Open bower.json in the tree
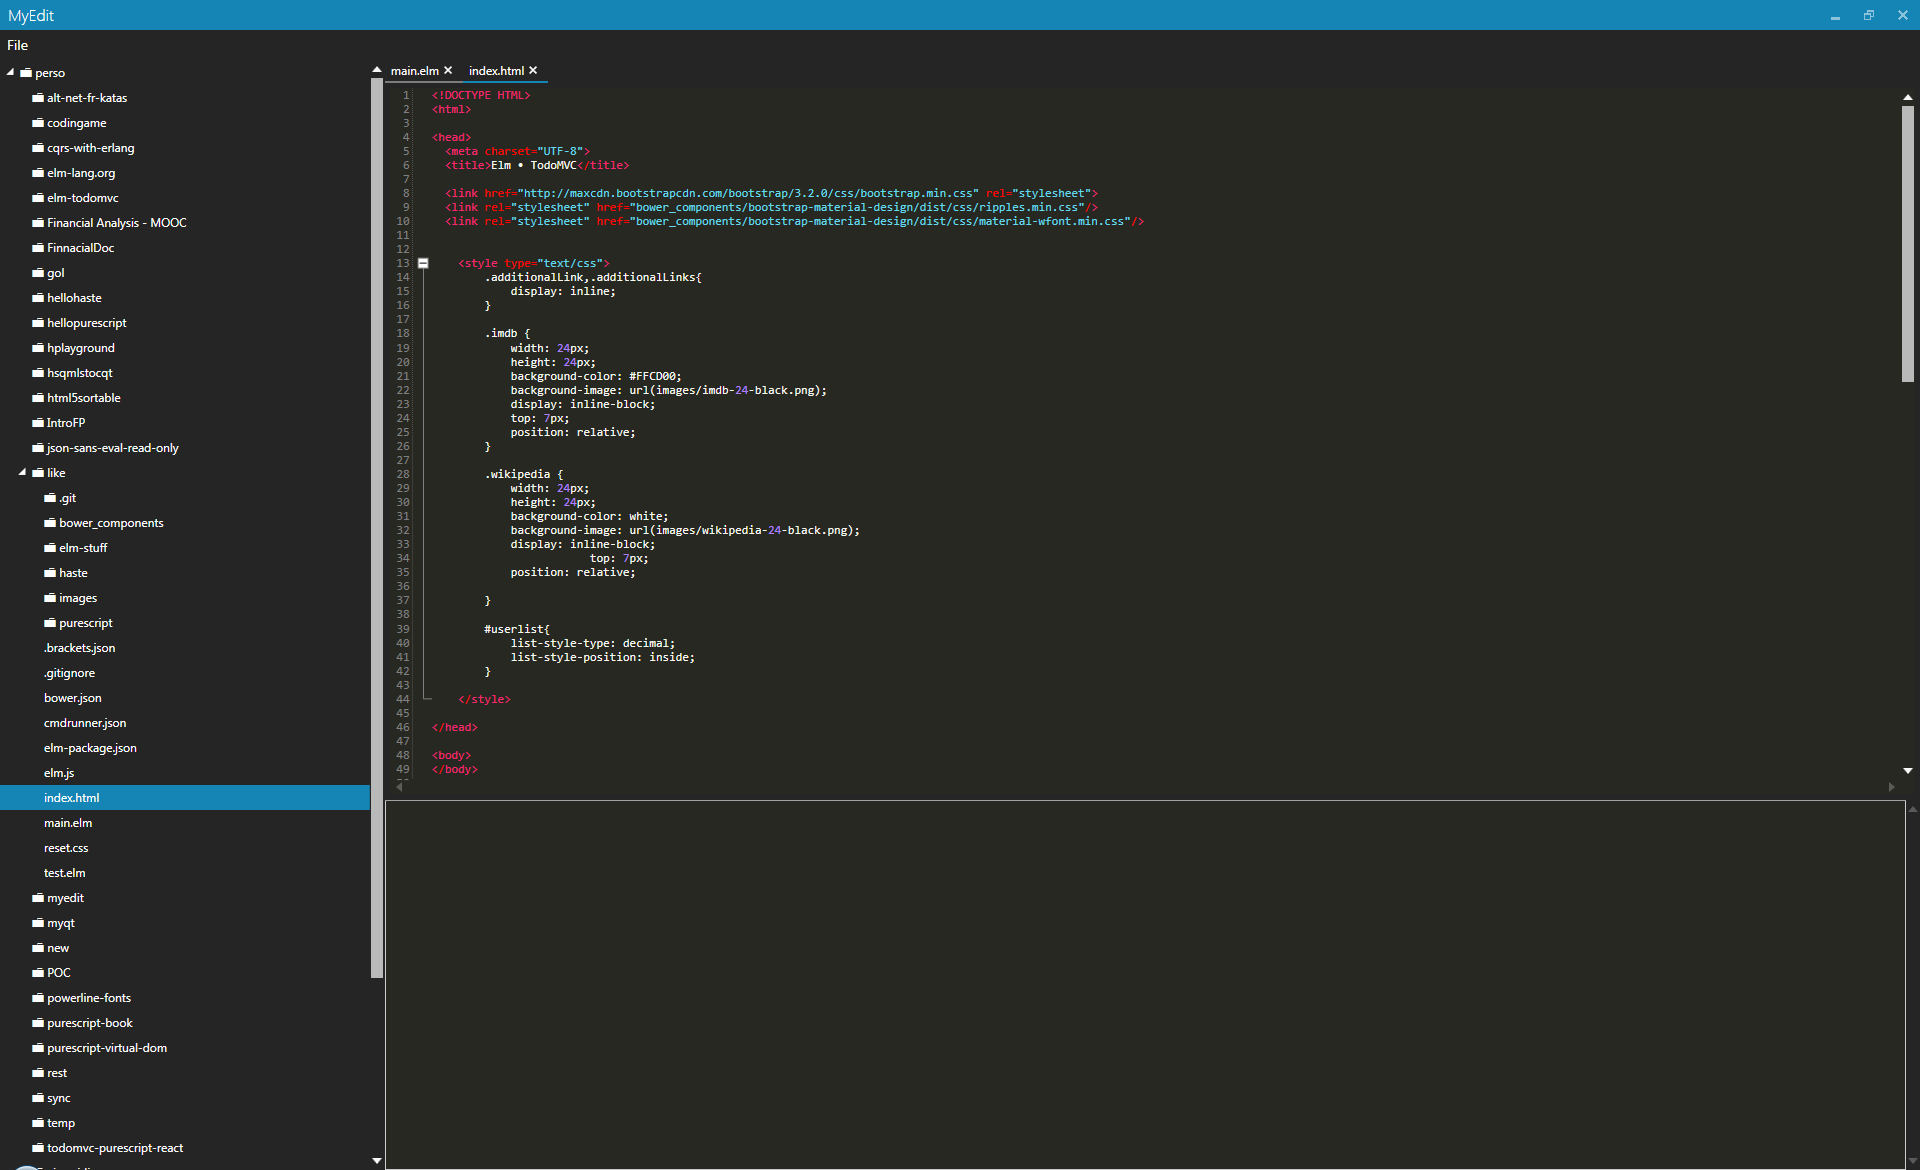 72,698
